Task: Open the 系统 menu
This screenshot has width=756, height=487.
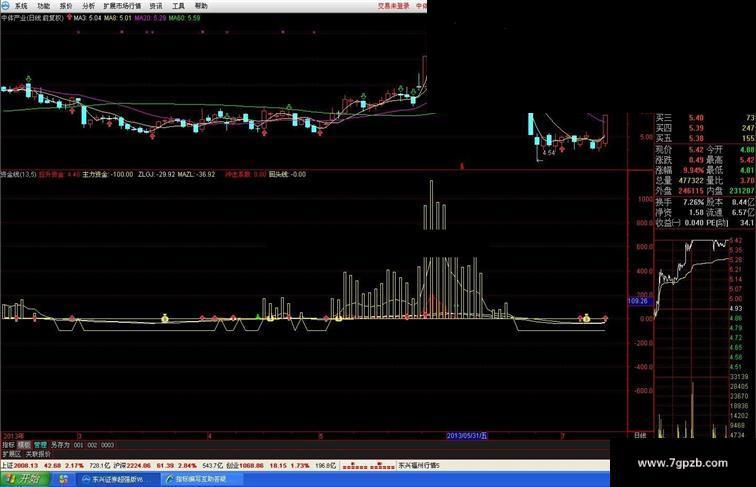Action: click(21, 6)
